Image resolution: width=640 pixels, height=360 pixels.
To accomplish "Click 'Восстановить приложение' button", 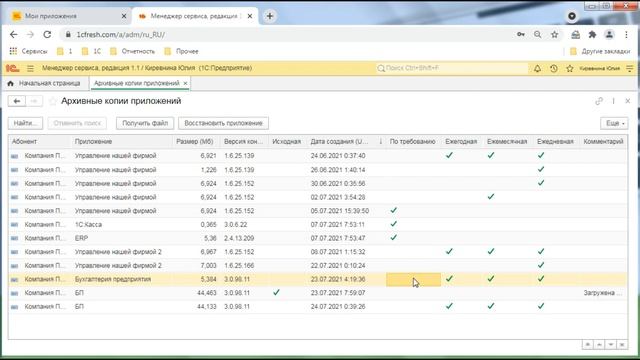I will click(x=223, y=123).
